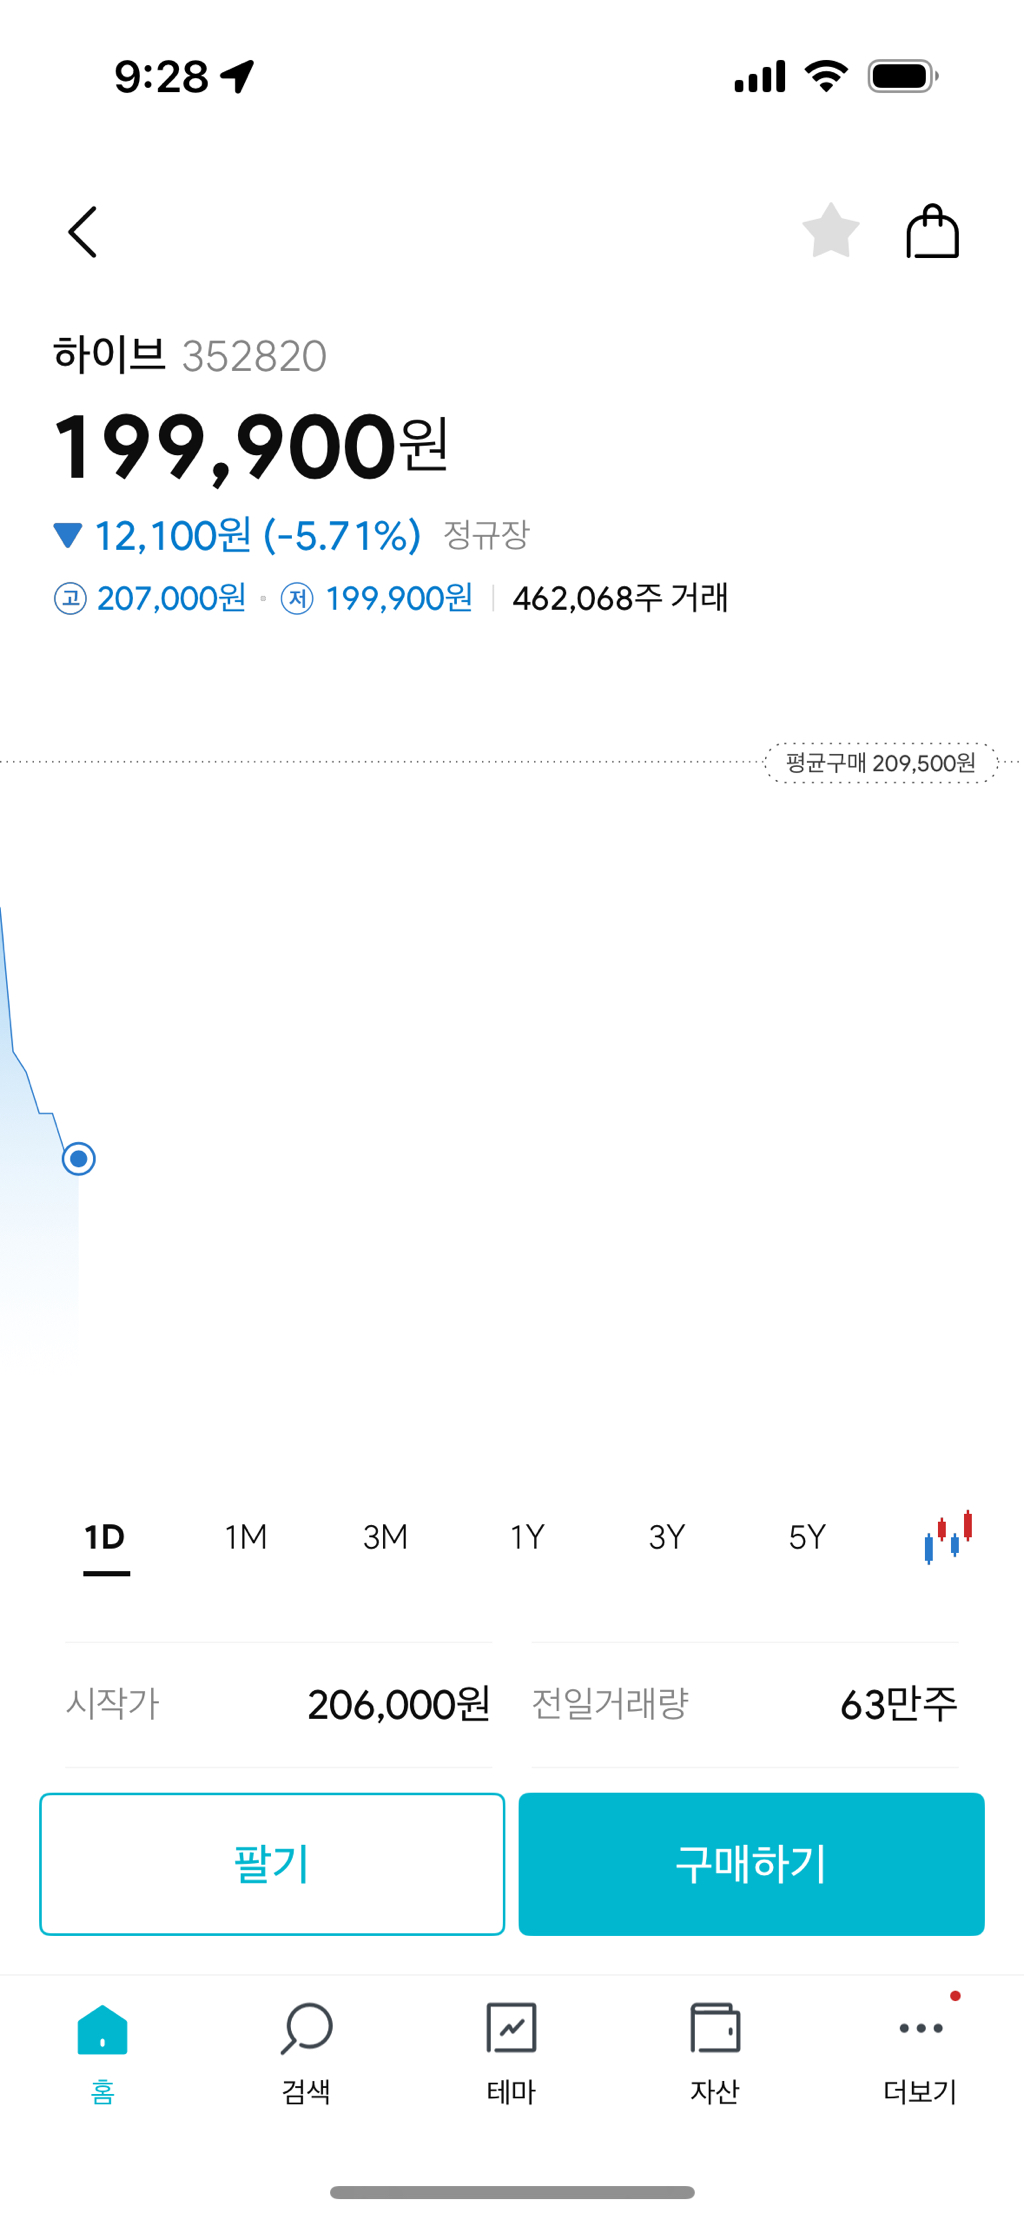Open the shopping bag icon
The width and height of the screenshot is (1024, 2220).
click(932, 232)
